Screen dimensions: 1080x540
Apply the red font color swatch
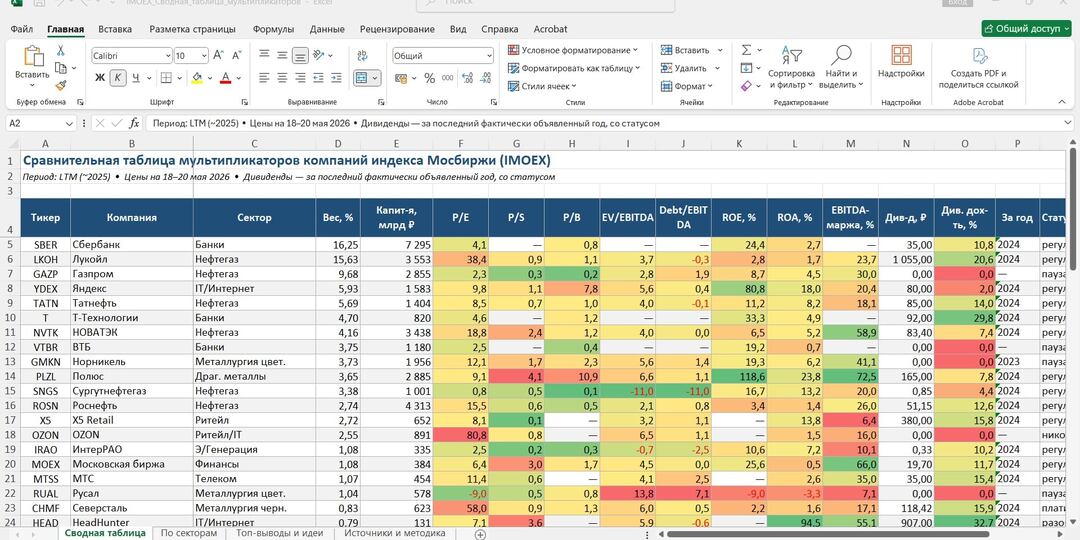[x=225, y=78]
